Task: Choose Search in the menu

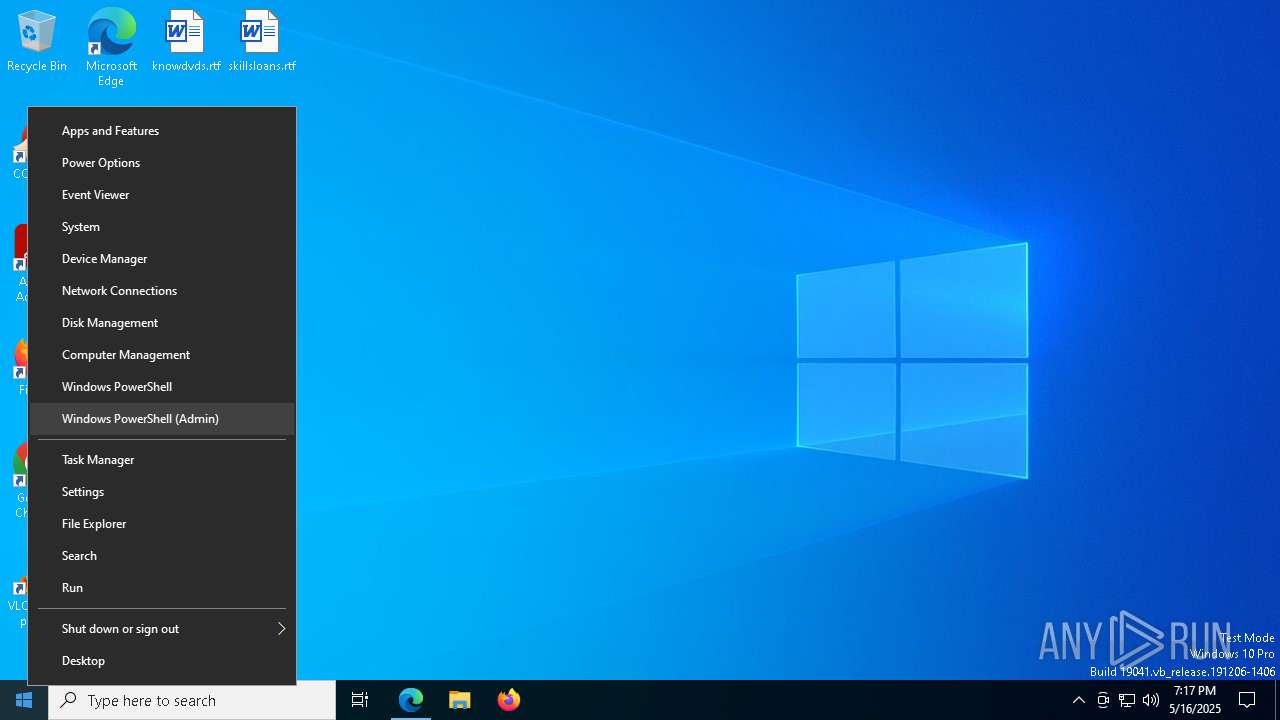Action: [x=162, y=556]
